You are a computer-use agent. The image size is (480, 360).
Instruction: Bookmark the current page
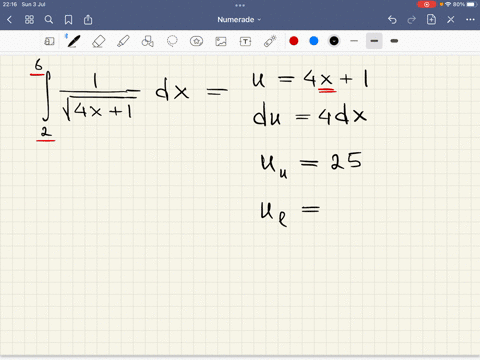tap(68, 20)
